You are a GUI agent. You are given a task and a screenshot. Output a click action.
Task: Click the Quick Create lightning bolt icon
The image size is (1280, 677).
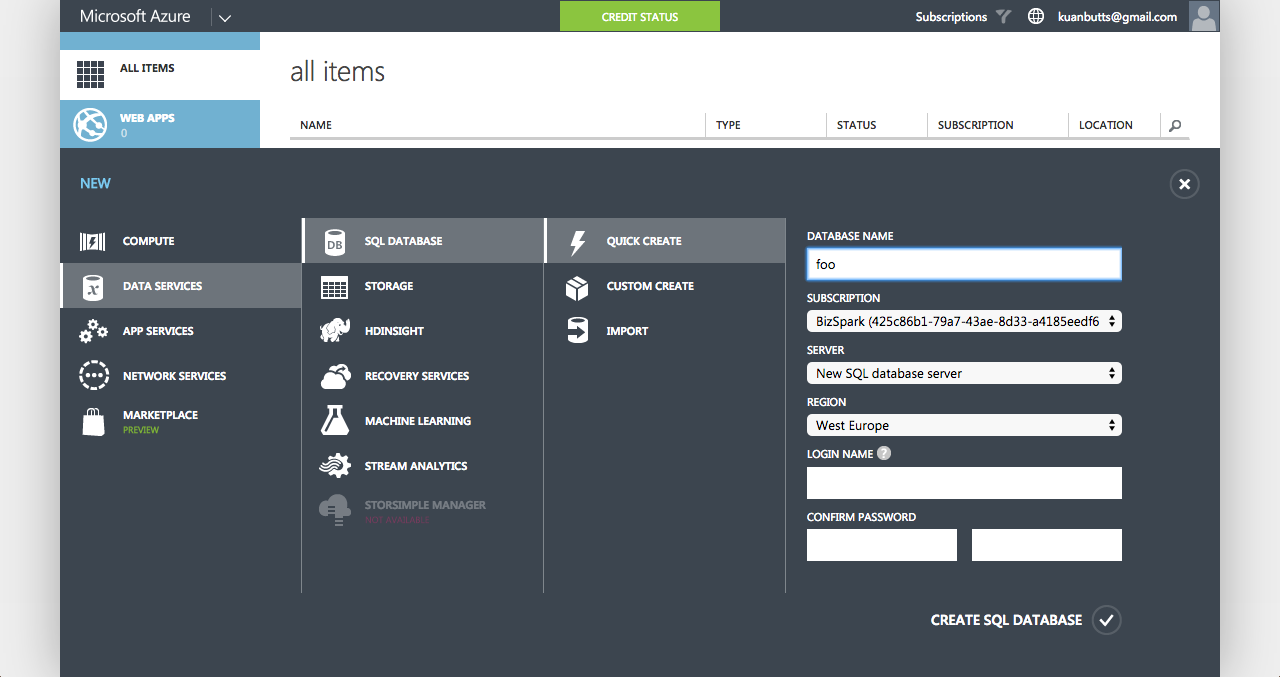[x=577, y=242]
